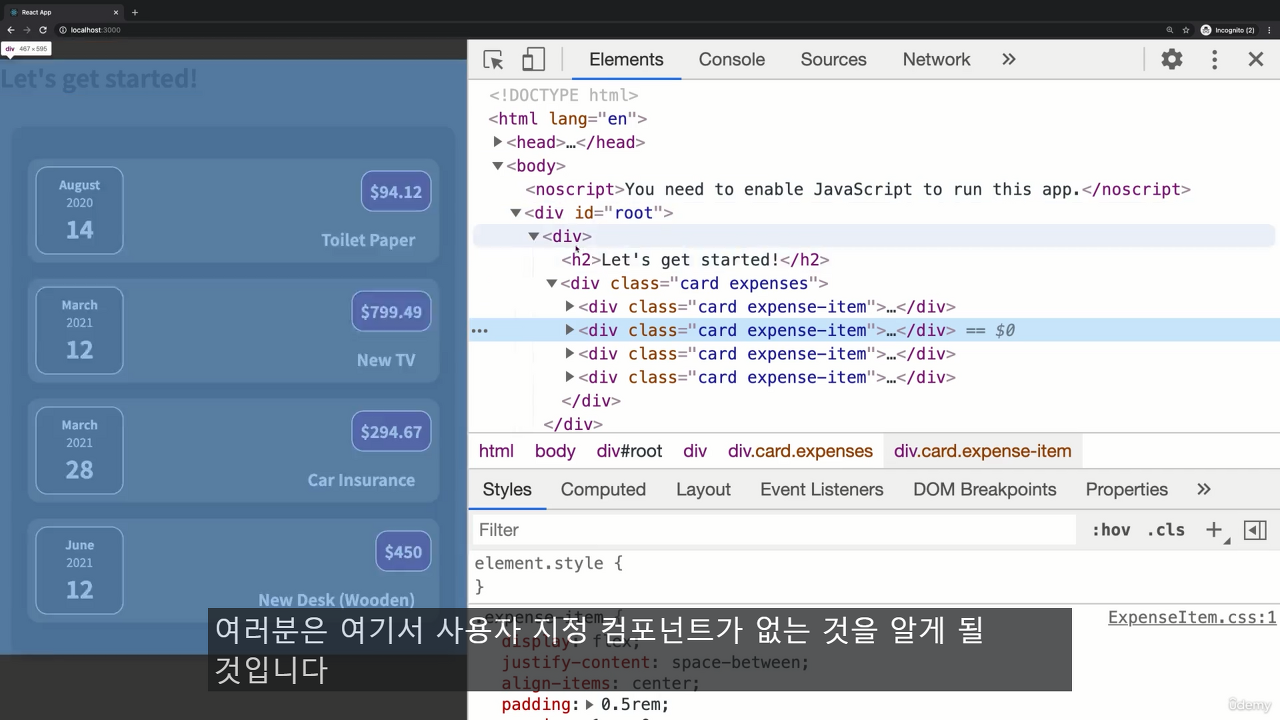Open the Event Listeners tab

(822, 489)
